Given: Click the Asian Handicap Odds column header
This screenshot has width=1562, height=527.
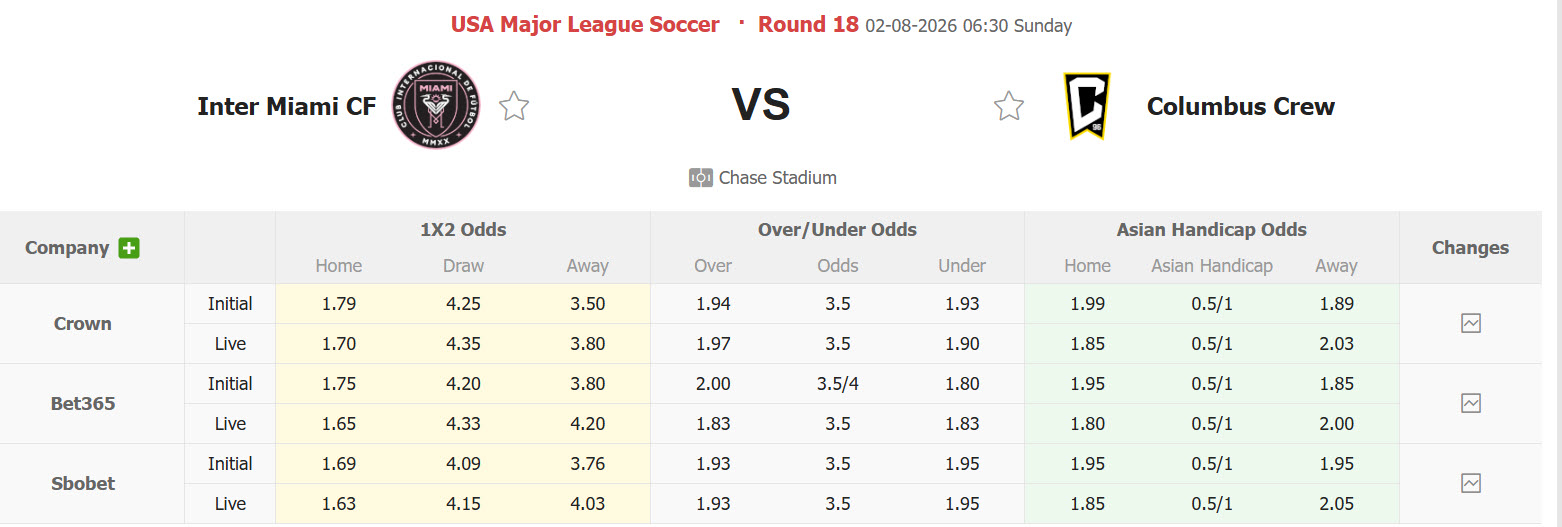Looking at the screenshot, I should pyautogui.click(x=1212, y=230).
